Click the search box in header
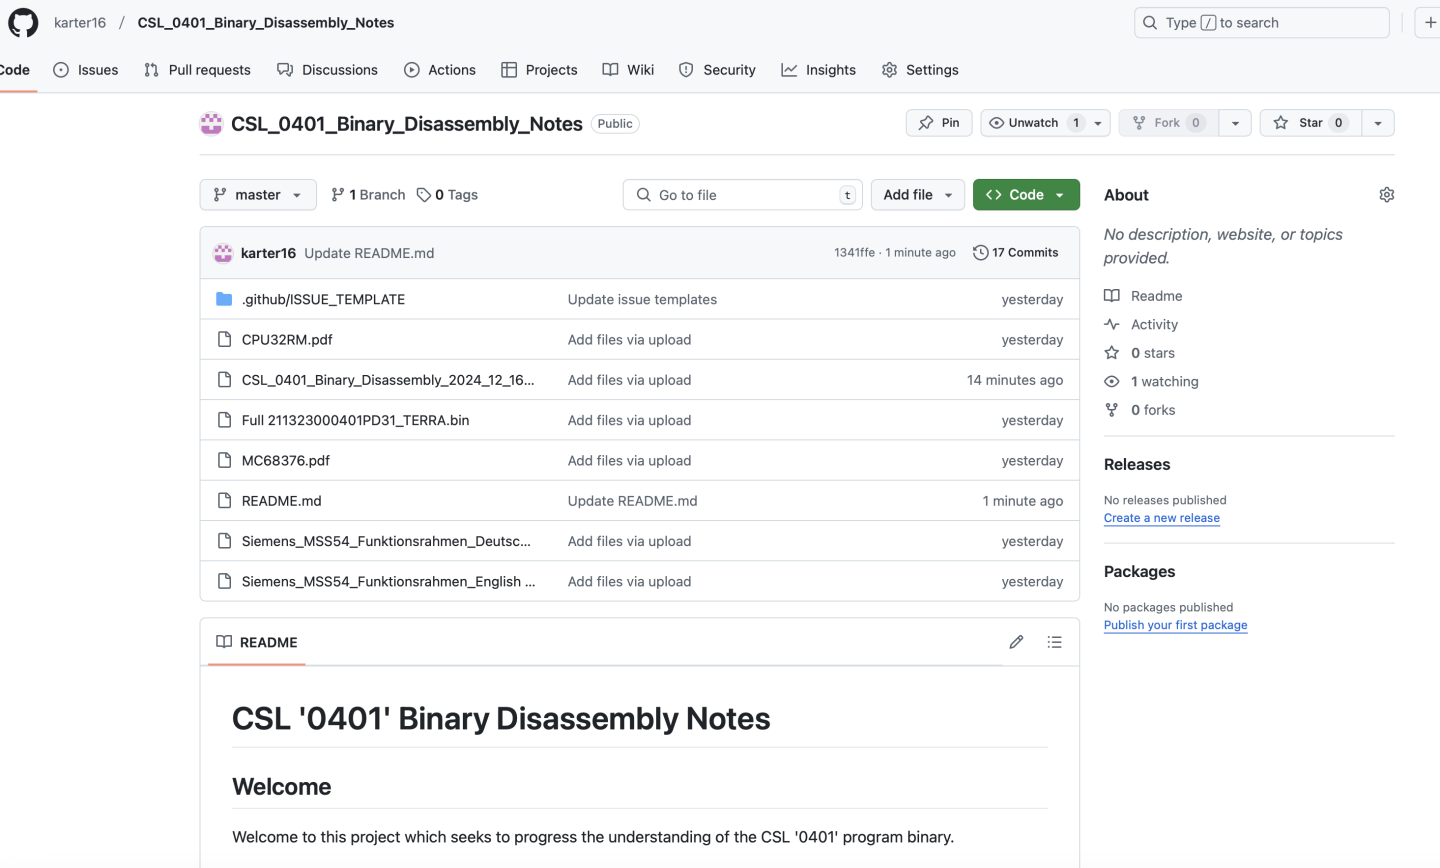Viewport: 1440px width, 868px height. (x=1262, y=22)
